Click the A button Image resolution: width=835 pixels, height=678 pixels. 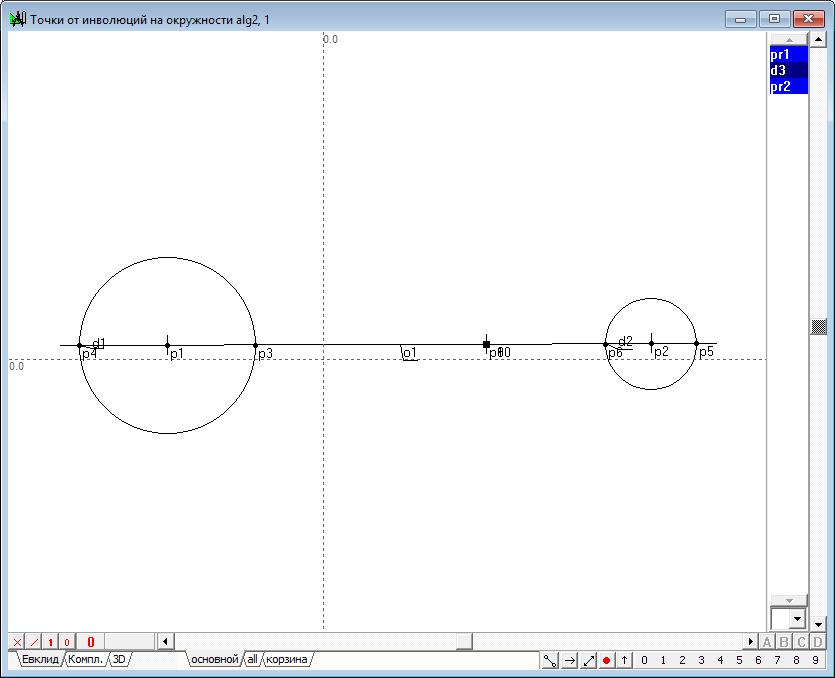767,642
